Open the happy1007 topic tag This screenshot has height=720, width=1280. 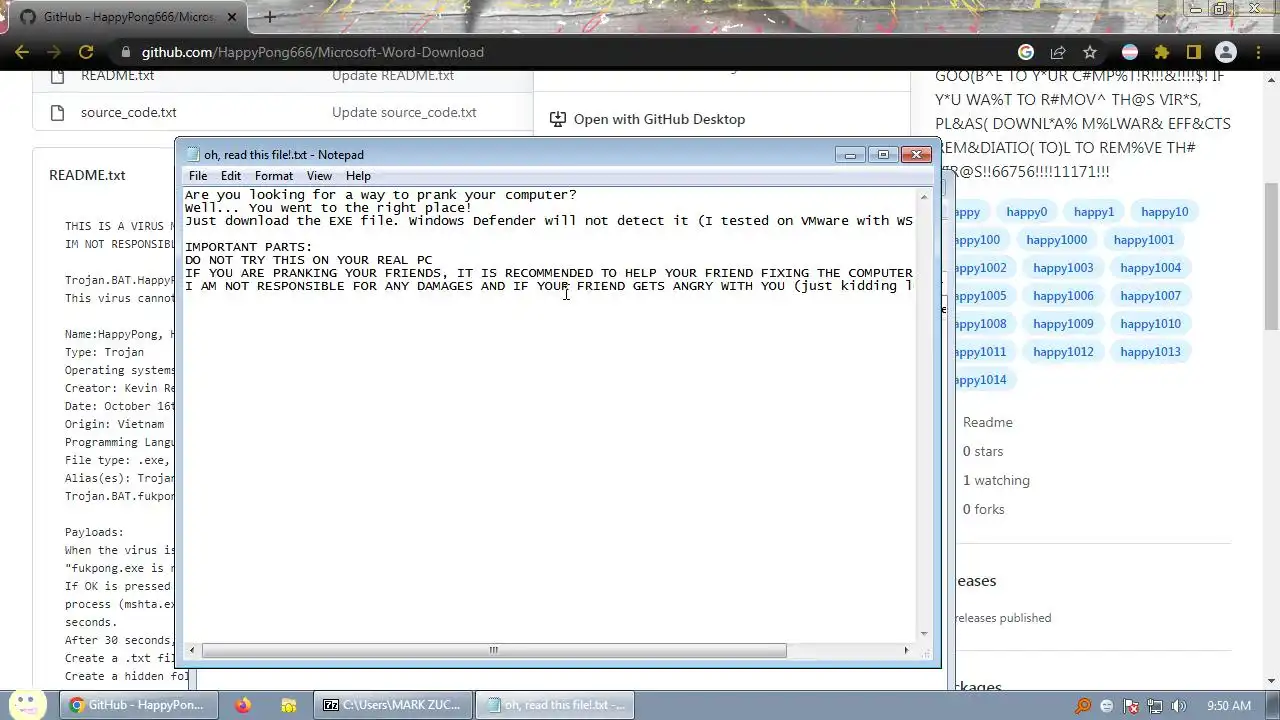(1150, 296)
